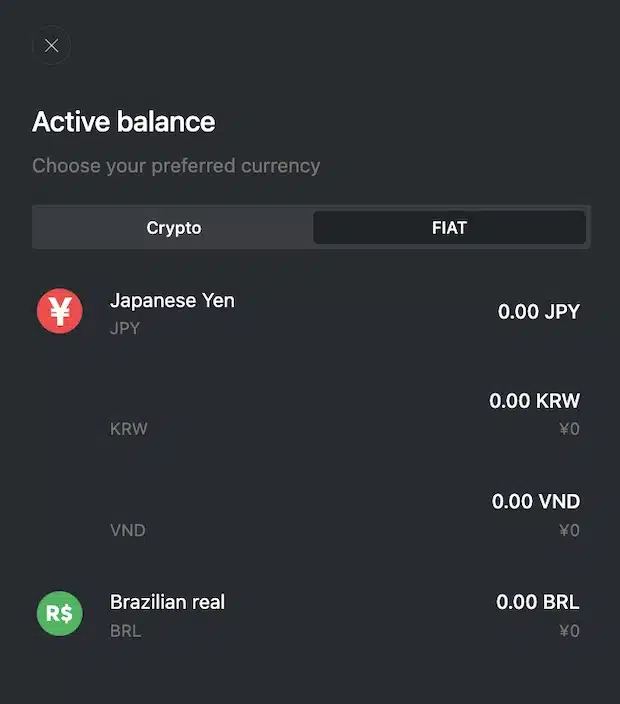Click the green Brazilian real R$ icon
The image size is (620, 704).
coord(60,613)
